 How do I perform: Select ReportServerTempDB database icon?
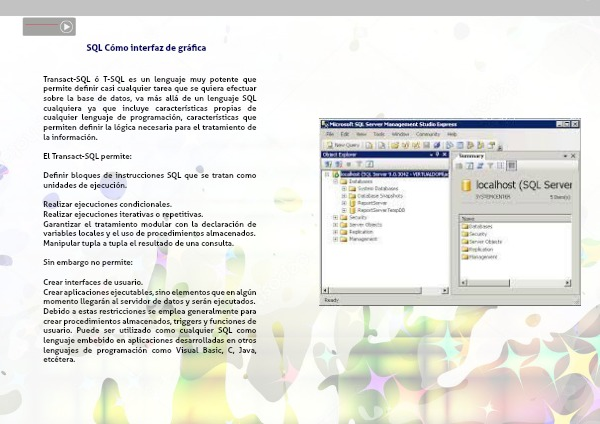click(351, 210)
